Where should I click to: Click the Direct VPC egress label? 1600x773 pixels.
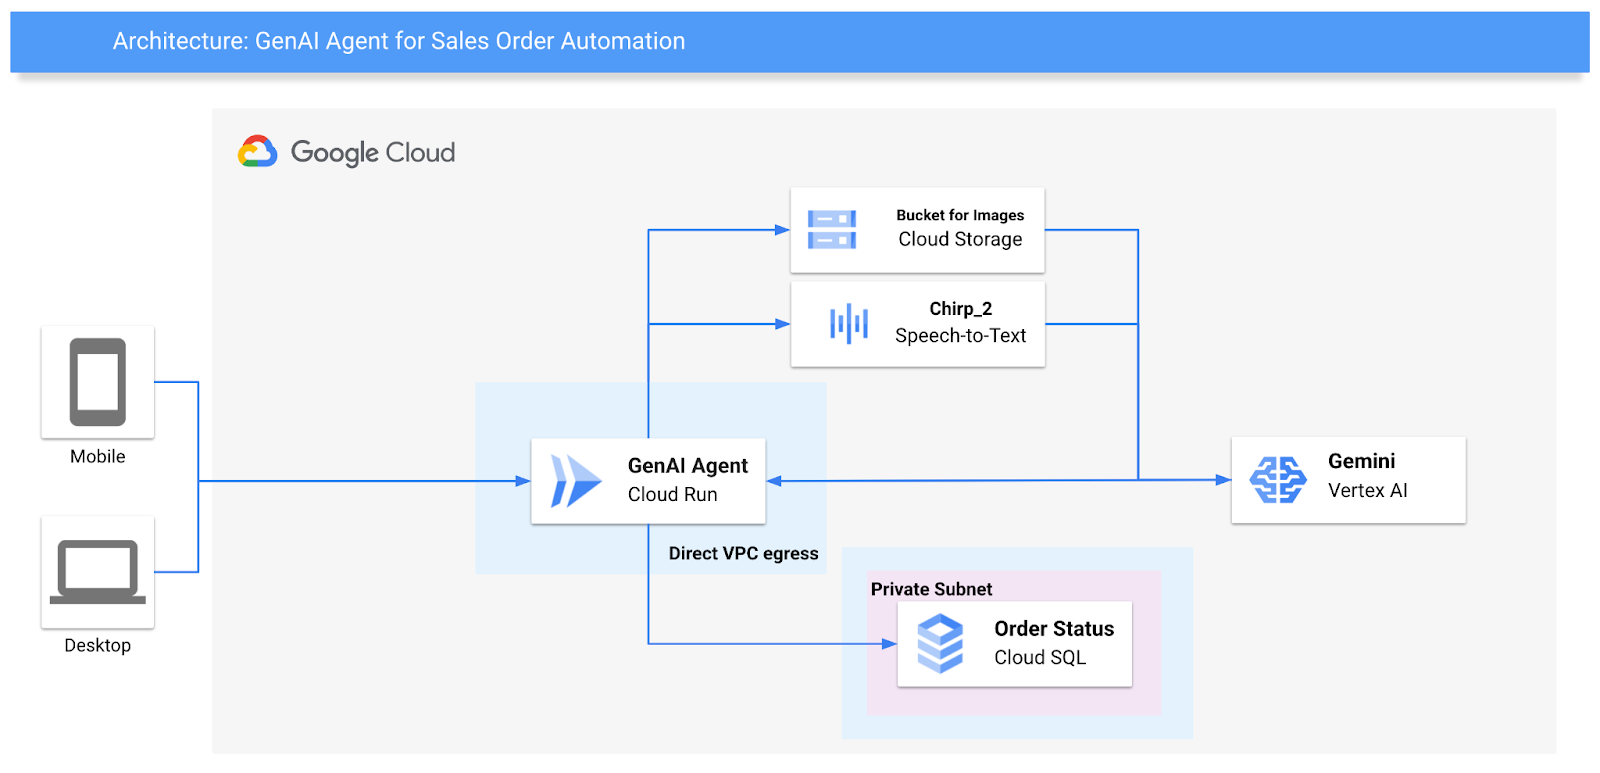pos(743,554)
